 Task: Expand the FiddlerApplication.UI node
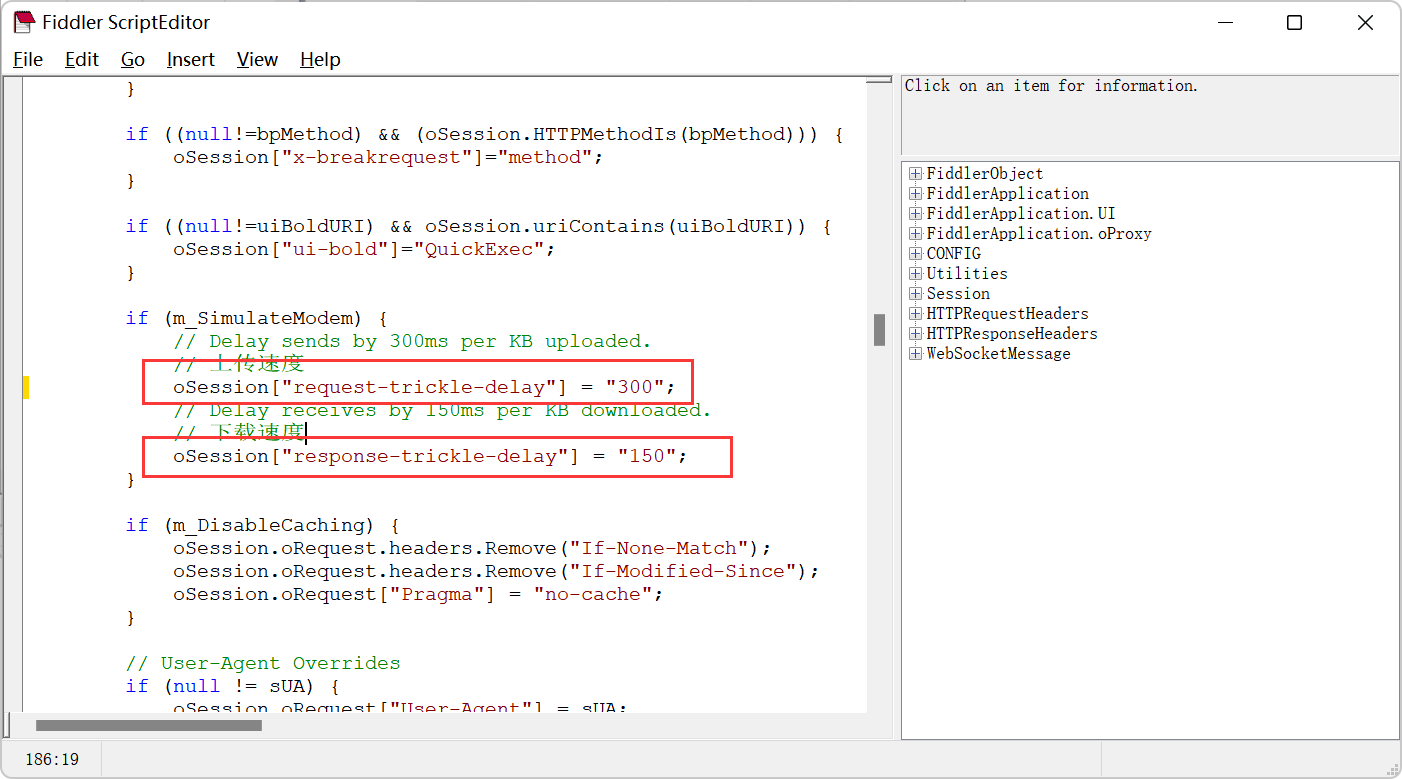pos(915,214)
